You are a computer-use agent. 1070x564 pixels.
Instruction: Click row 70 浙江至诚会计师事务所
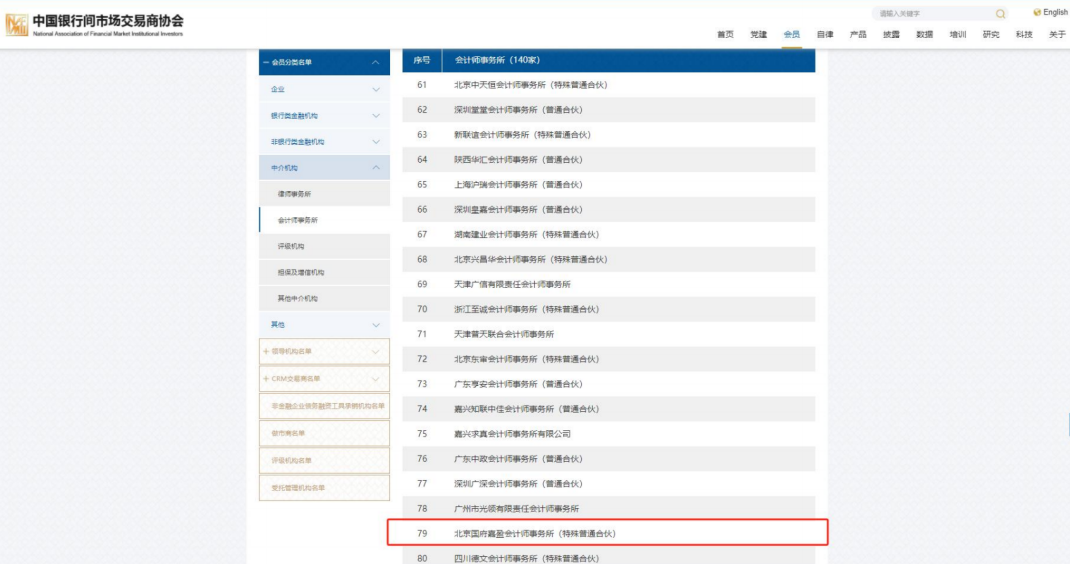[x=609, y=309]
